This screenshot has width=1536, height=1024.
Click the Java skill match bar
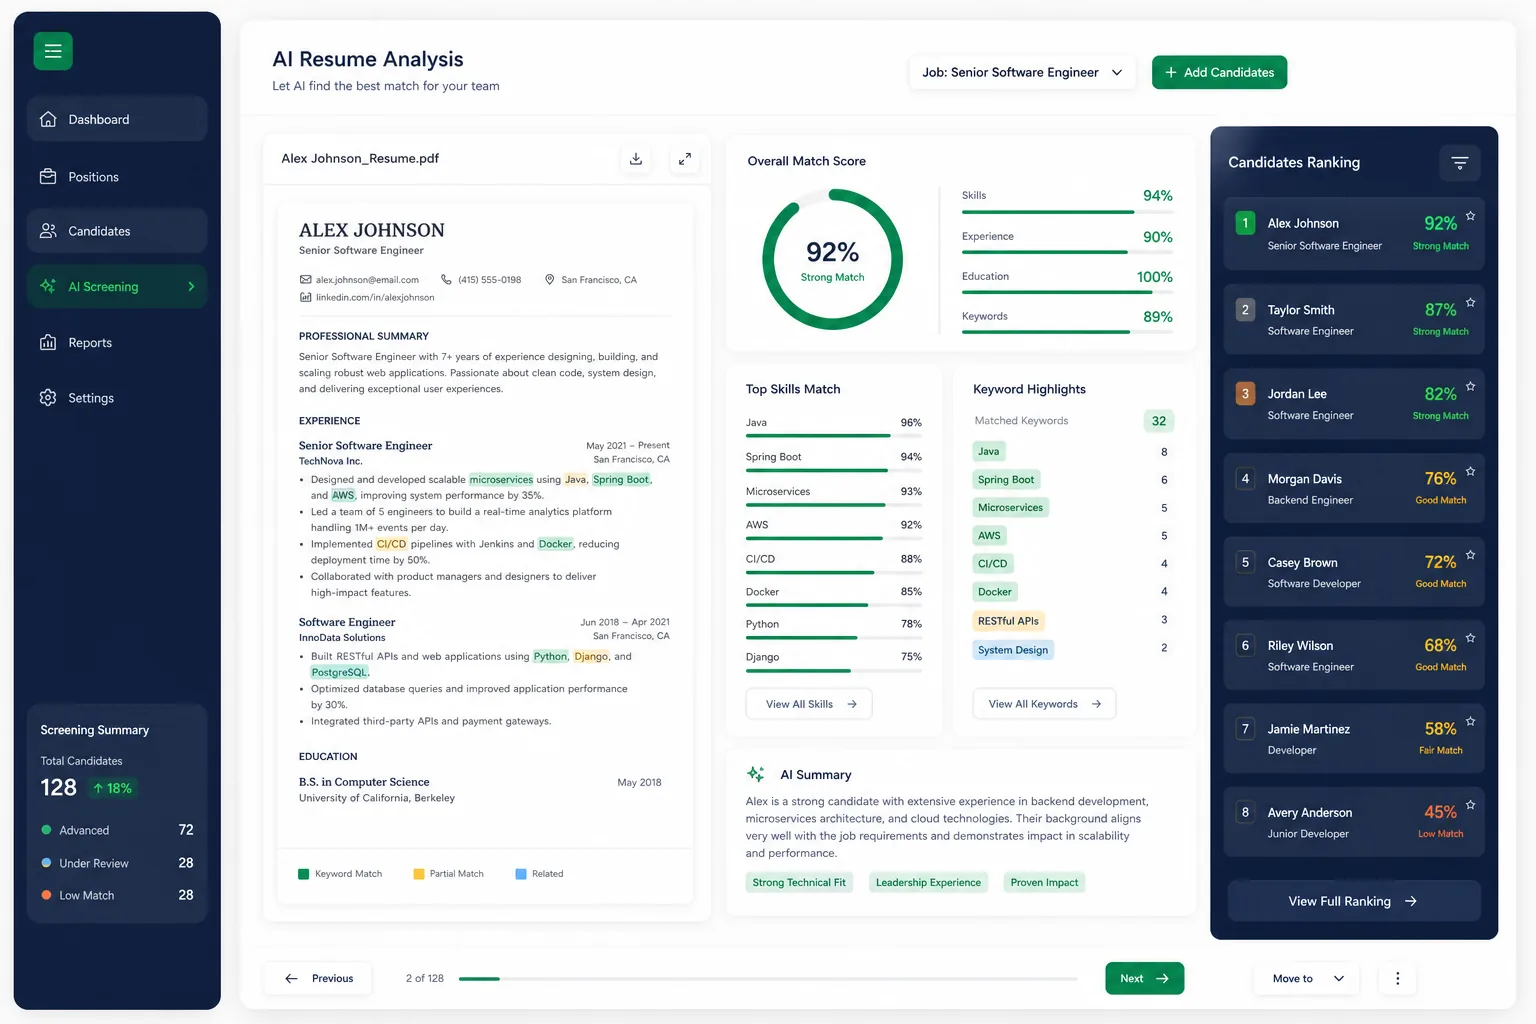coord(834,436)
